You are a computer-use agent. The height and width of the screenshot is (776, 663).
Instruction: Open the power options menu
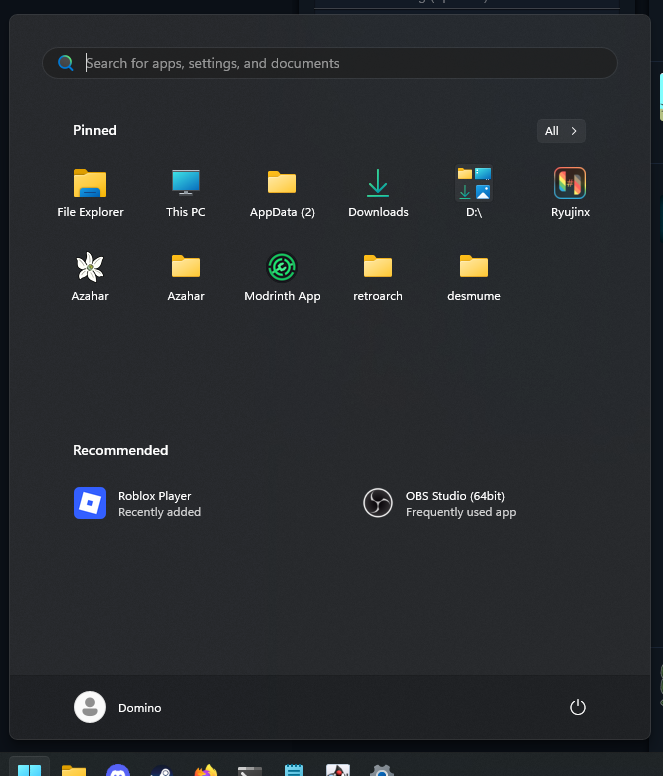[x=577, y=707]
